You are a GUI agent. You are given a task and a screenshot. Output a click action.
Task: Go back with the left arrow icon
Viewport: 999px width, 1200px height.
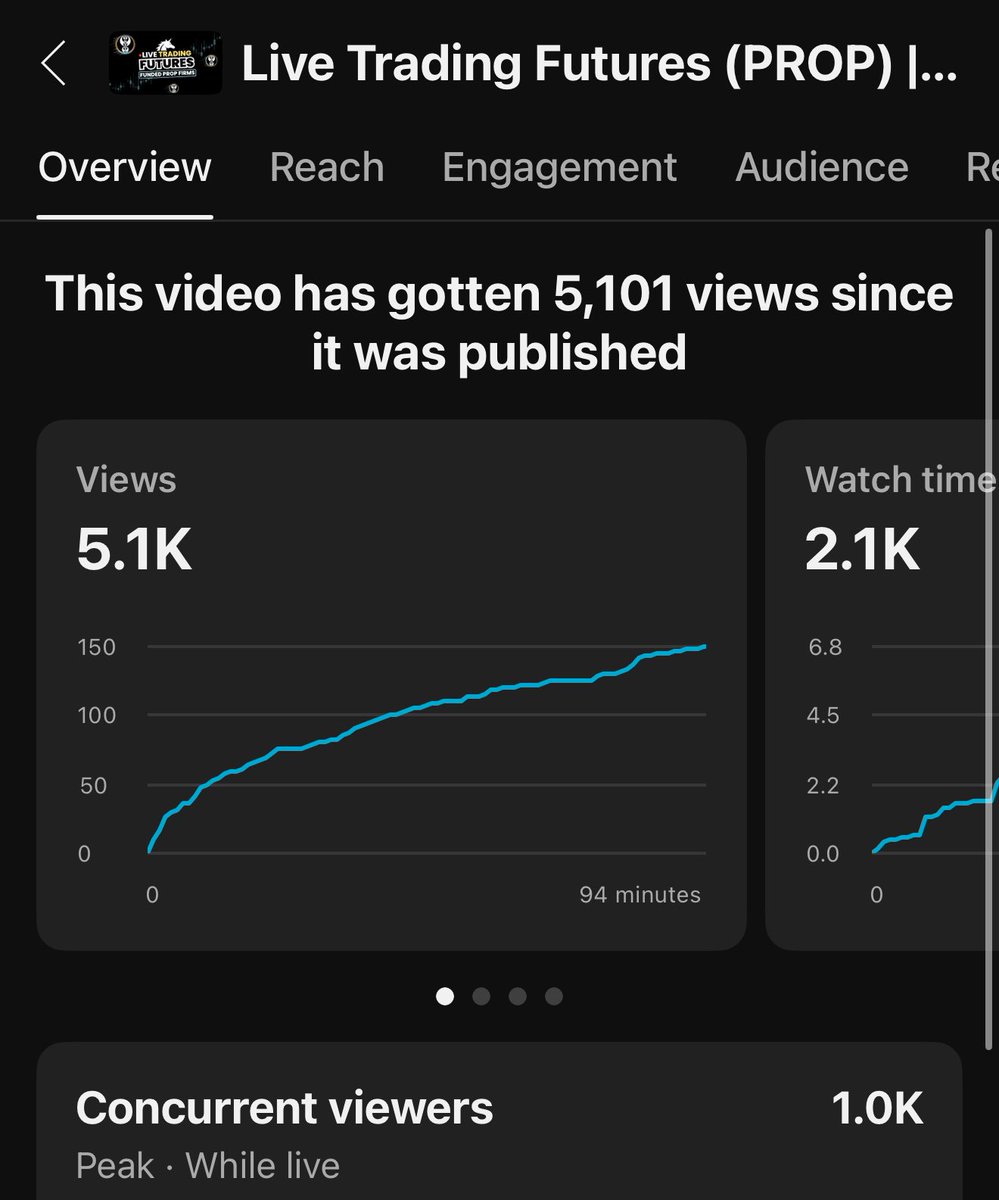(x=53, y=64)
